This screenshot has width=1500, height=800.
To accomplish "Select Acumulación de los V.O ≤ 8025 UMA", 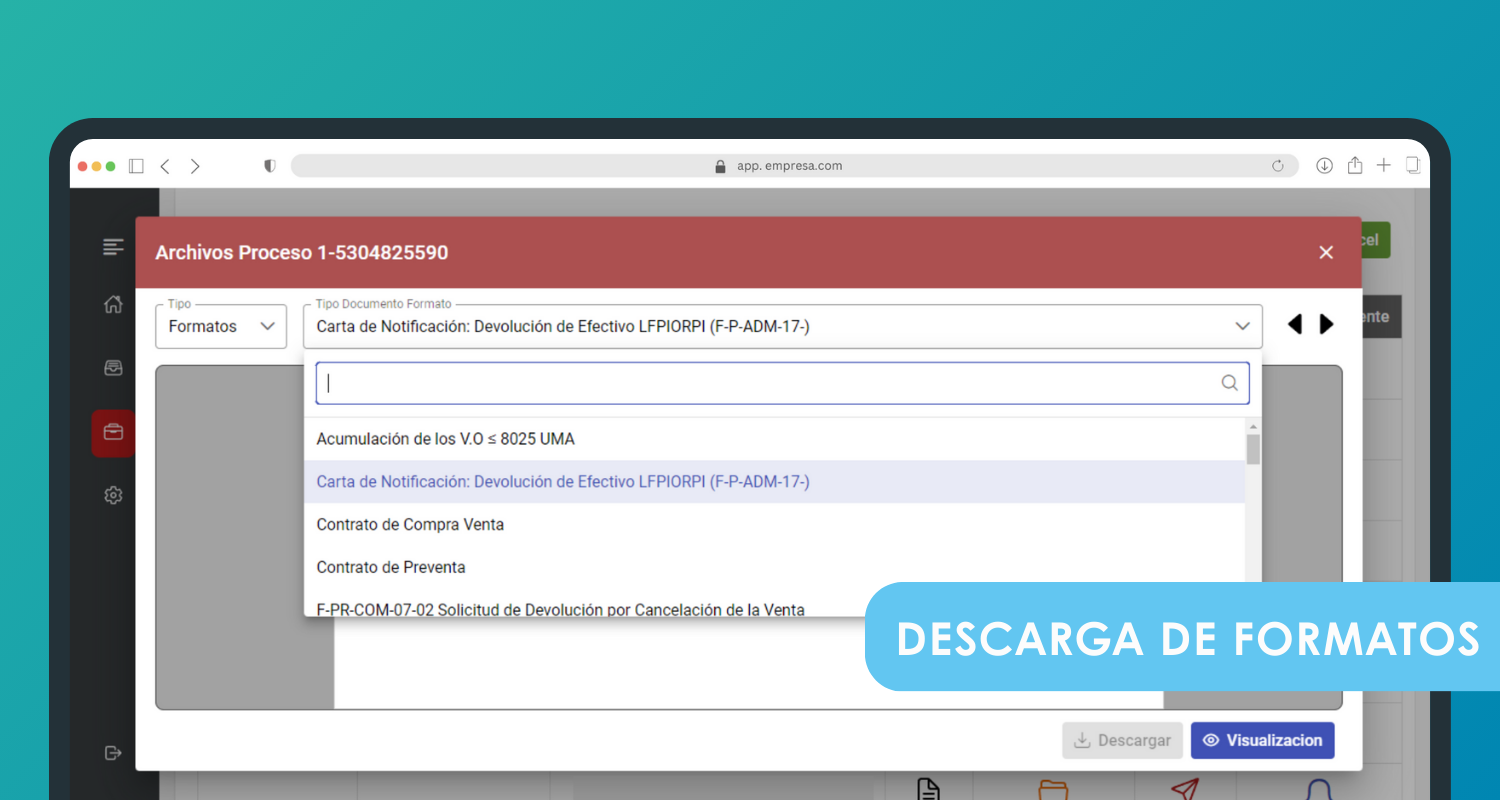I will pyautogui.click(x=445, y=439).
